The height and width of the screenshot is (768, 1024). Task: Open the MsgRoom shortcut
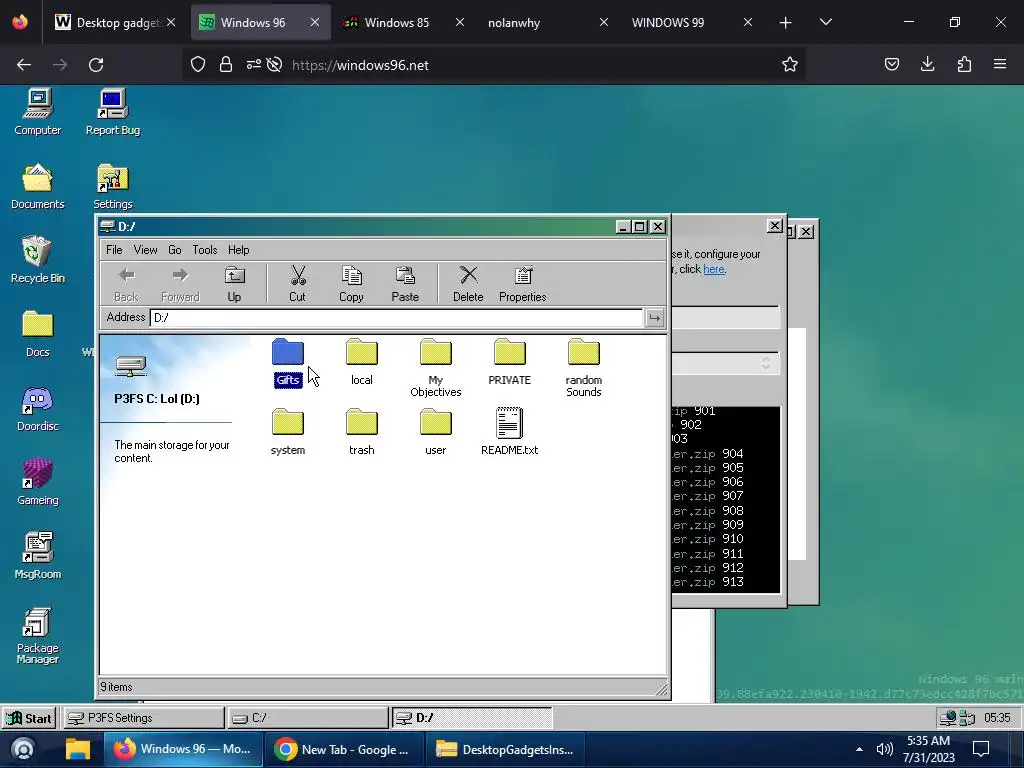[x=38, y=556]
